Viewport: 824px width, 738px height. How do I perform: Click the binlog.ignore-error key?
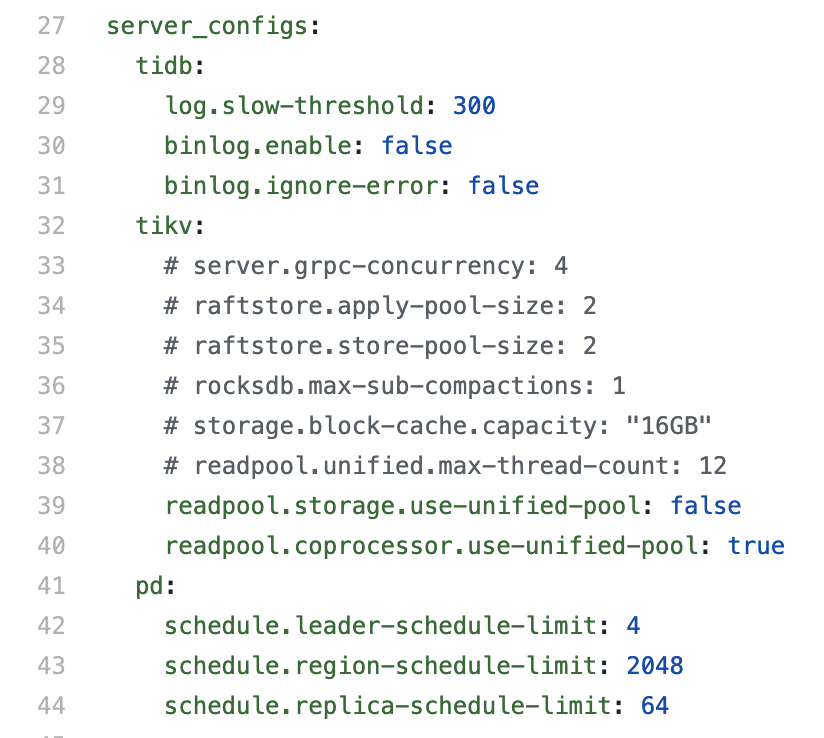[x=302, y=186]
